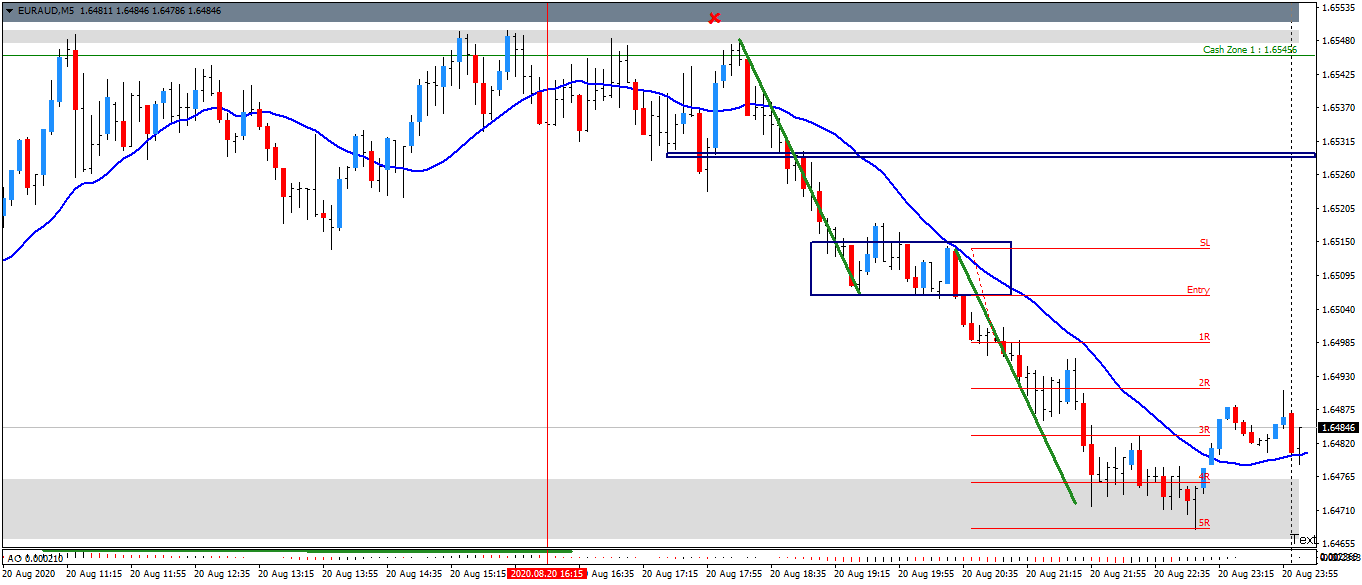Click the 'SL' stop-loss label

click(x=1205, y=243)
